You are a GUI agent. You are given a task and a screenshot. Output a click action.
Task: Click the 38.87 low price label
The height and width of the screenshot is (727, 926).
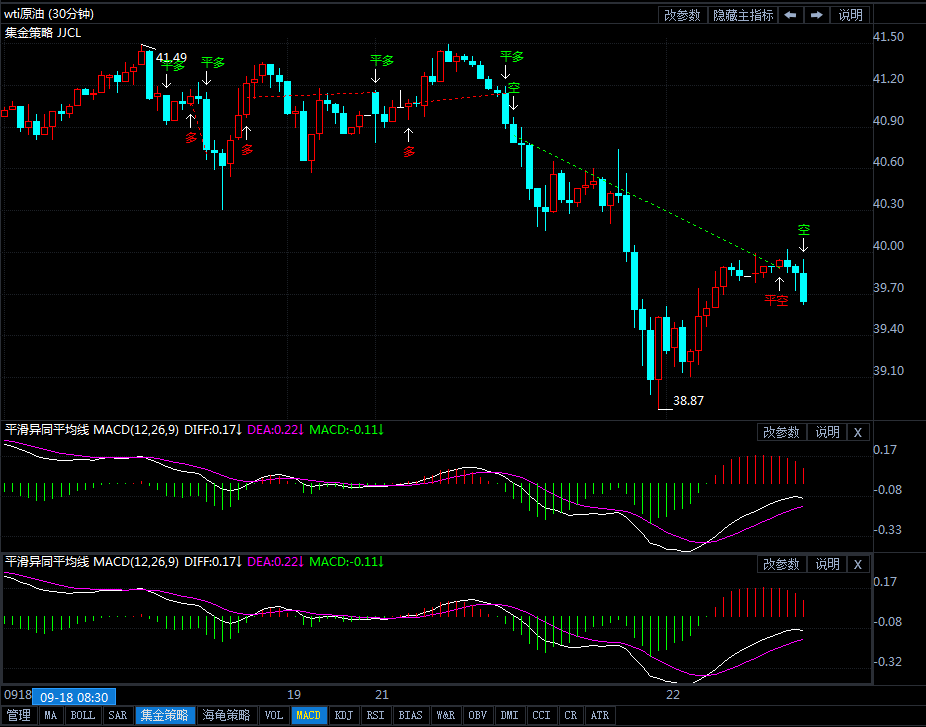(x=688, y=401)
